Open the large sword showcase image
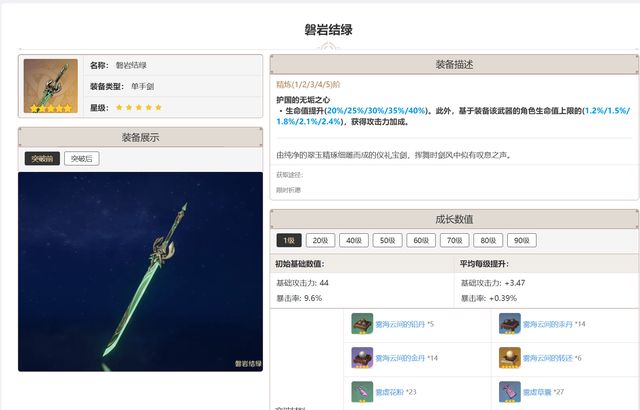Viewport: 640px width, 410px height. click(140, 272)
